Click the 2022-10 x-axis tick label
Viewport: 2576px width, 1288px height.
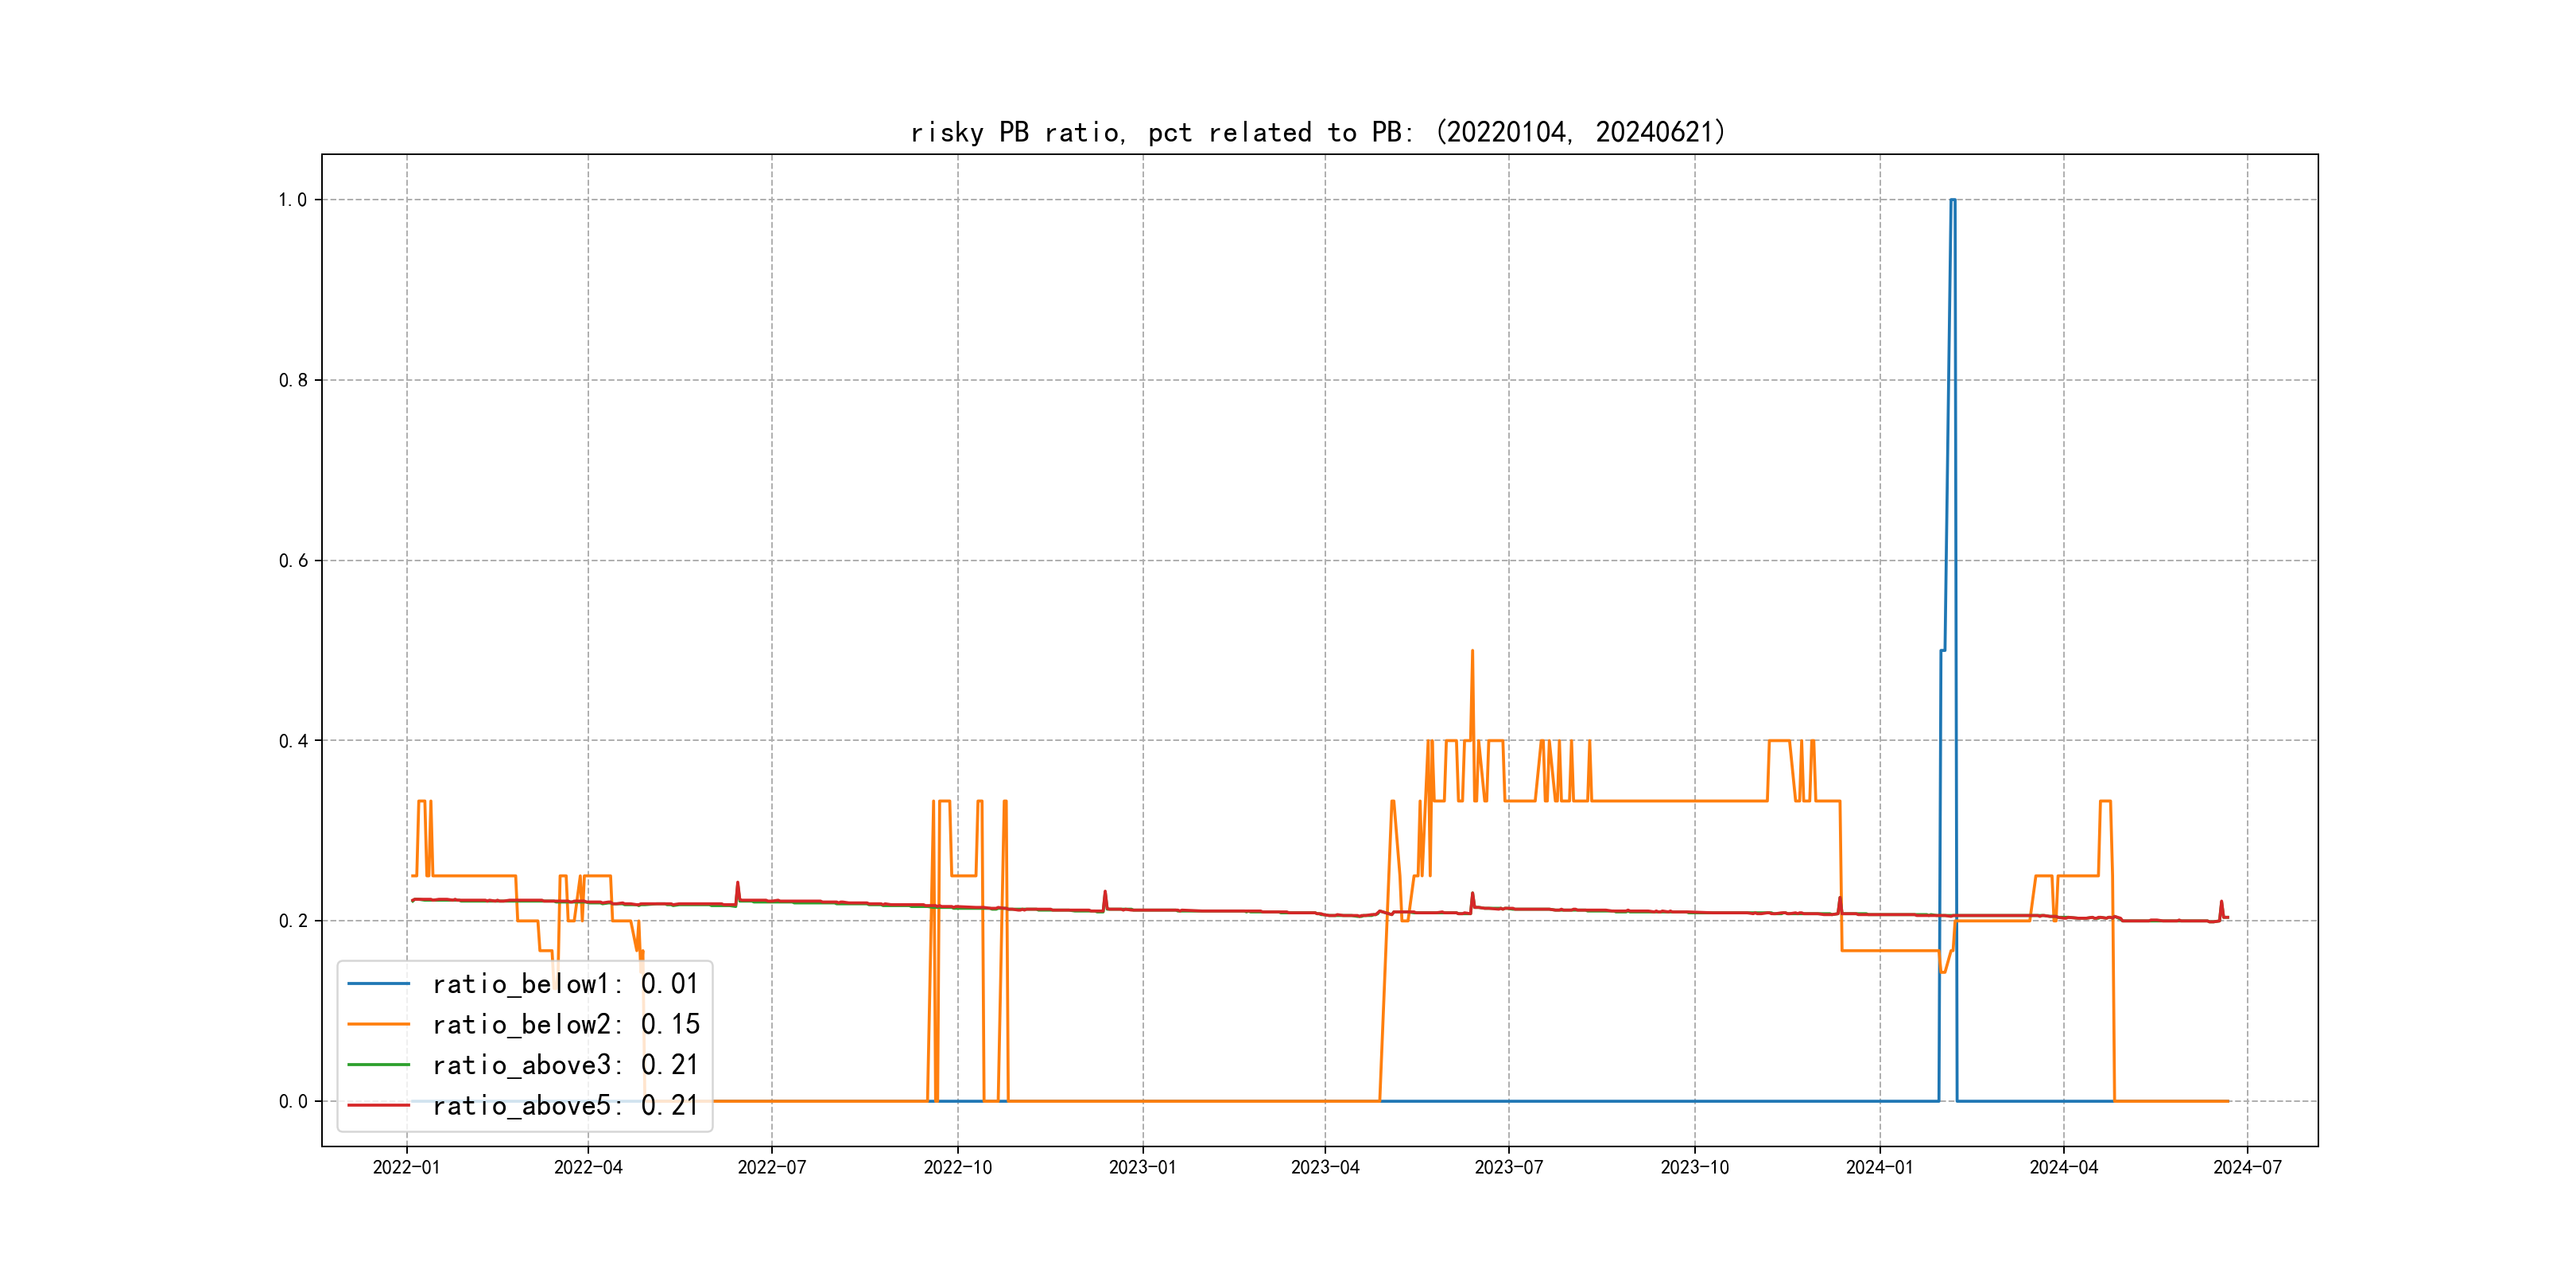(957, 1167)
